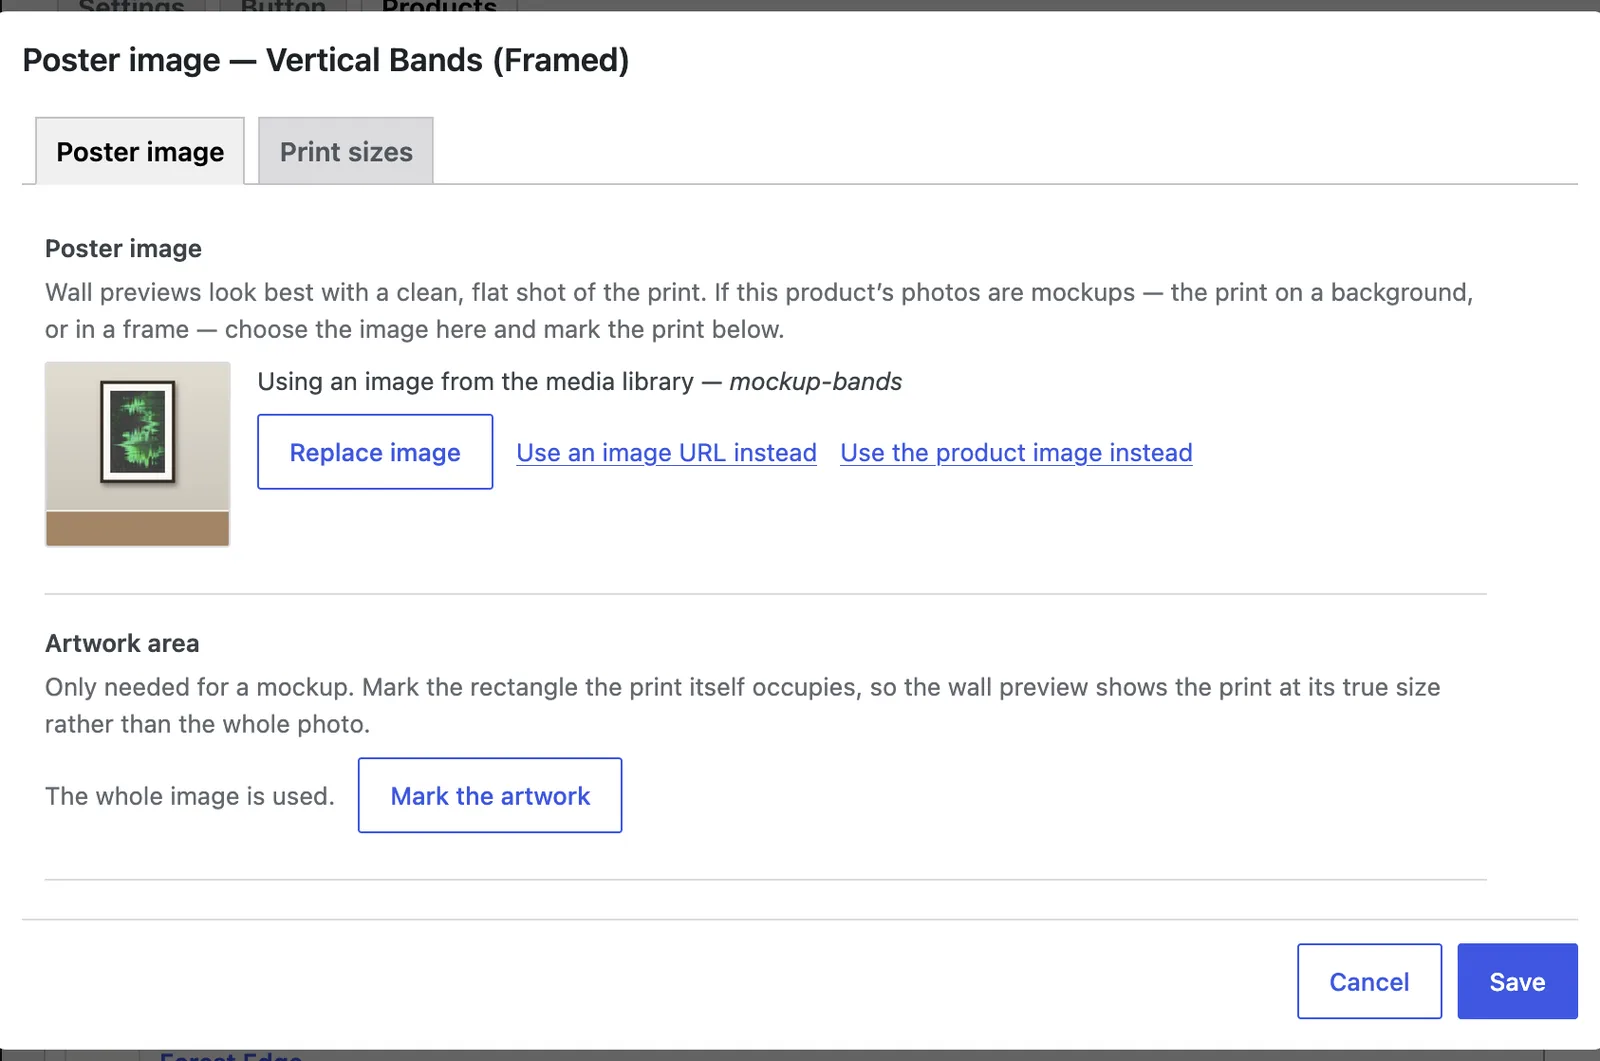The image size is (1600, 1061).
Task: Cancel the poster image dialog
Action: pyautogui.click(x=1369, y=981)
